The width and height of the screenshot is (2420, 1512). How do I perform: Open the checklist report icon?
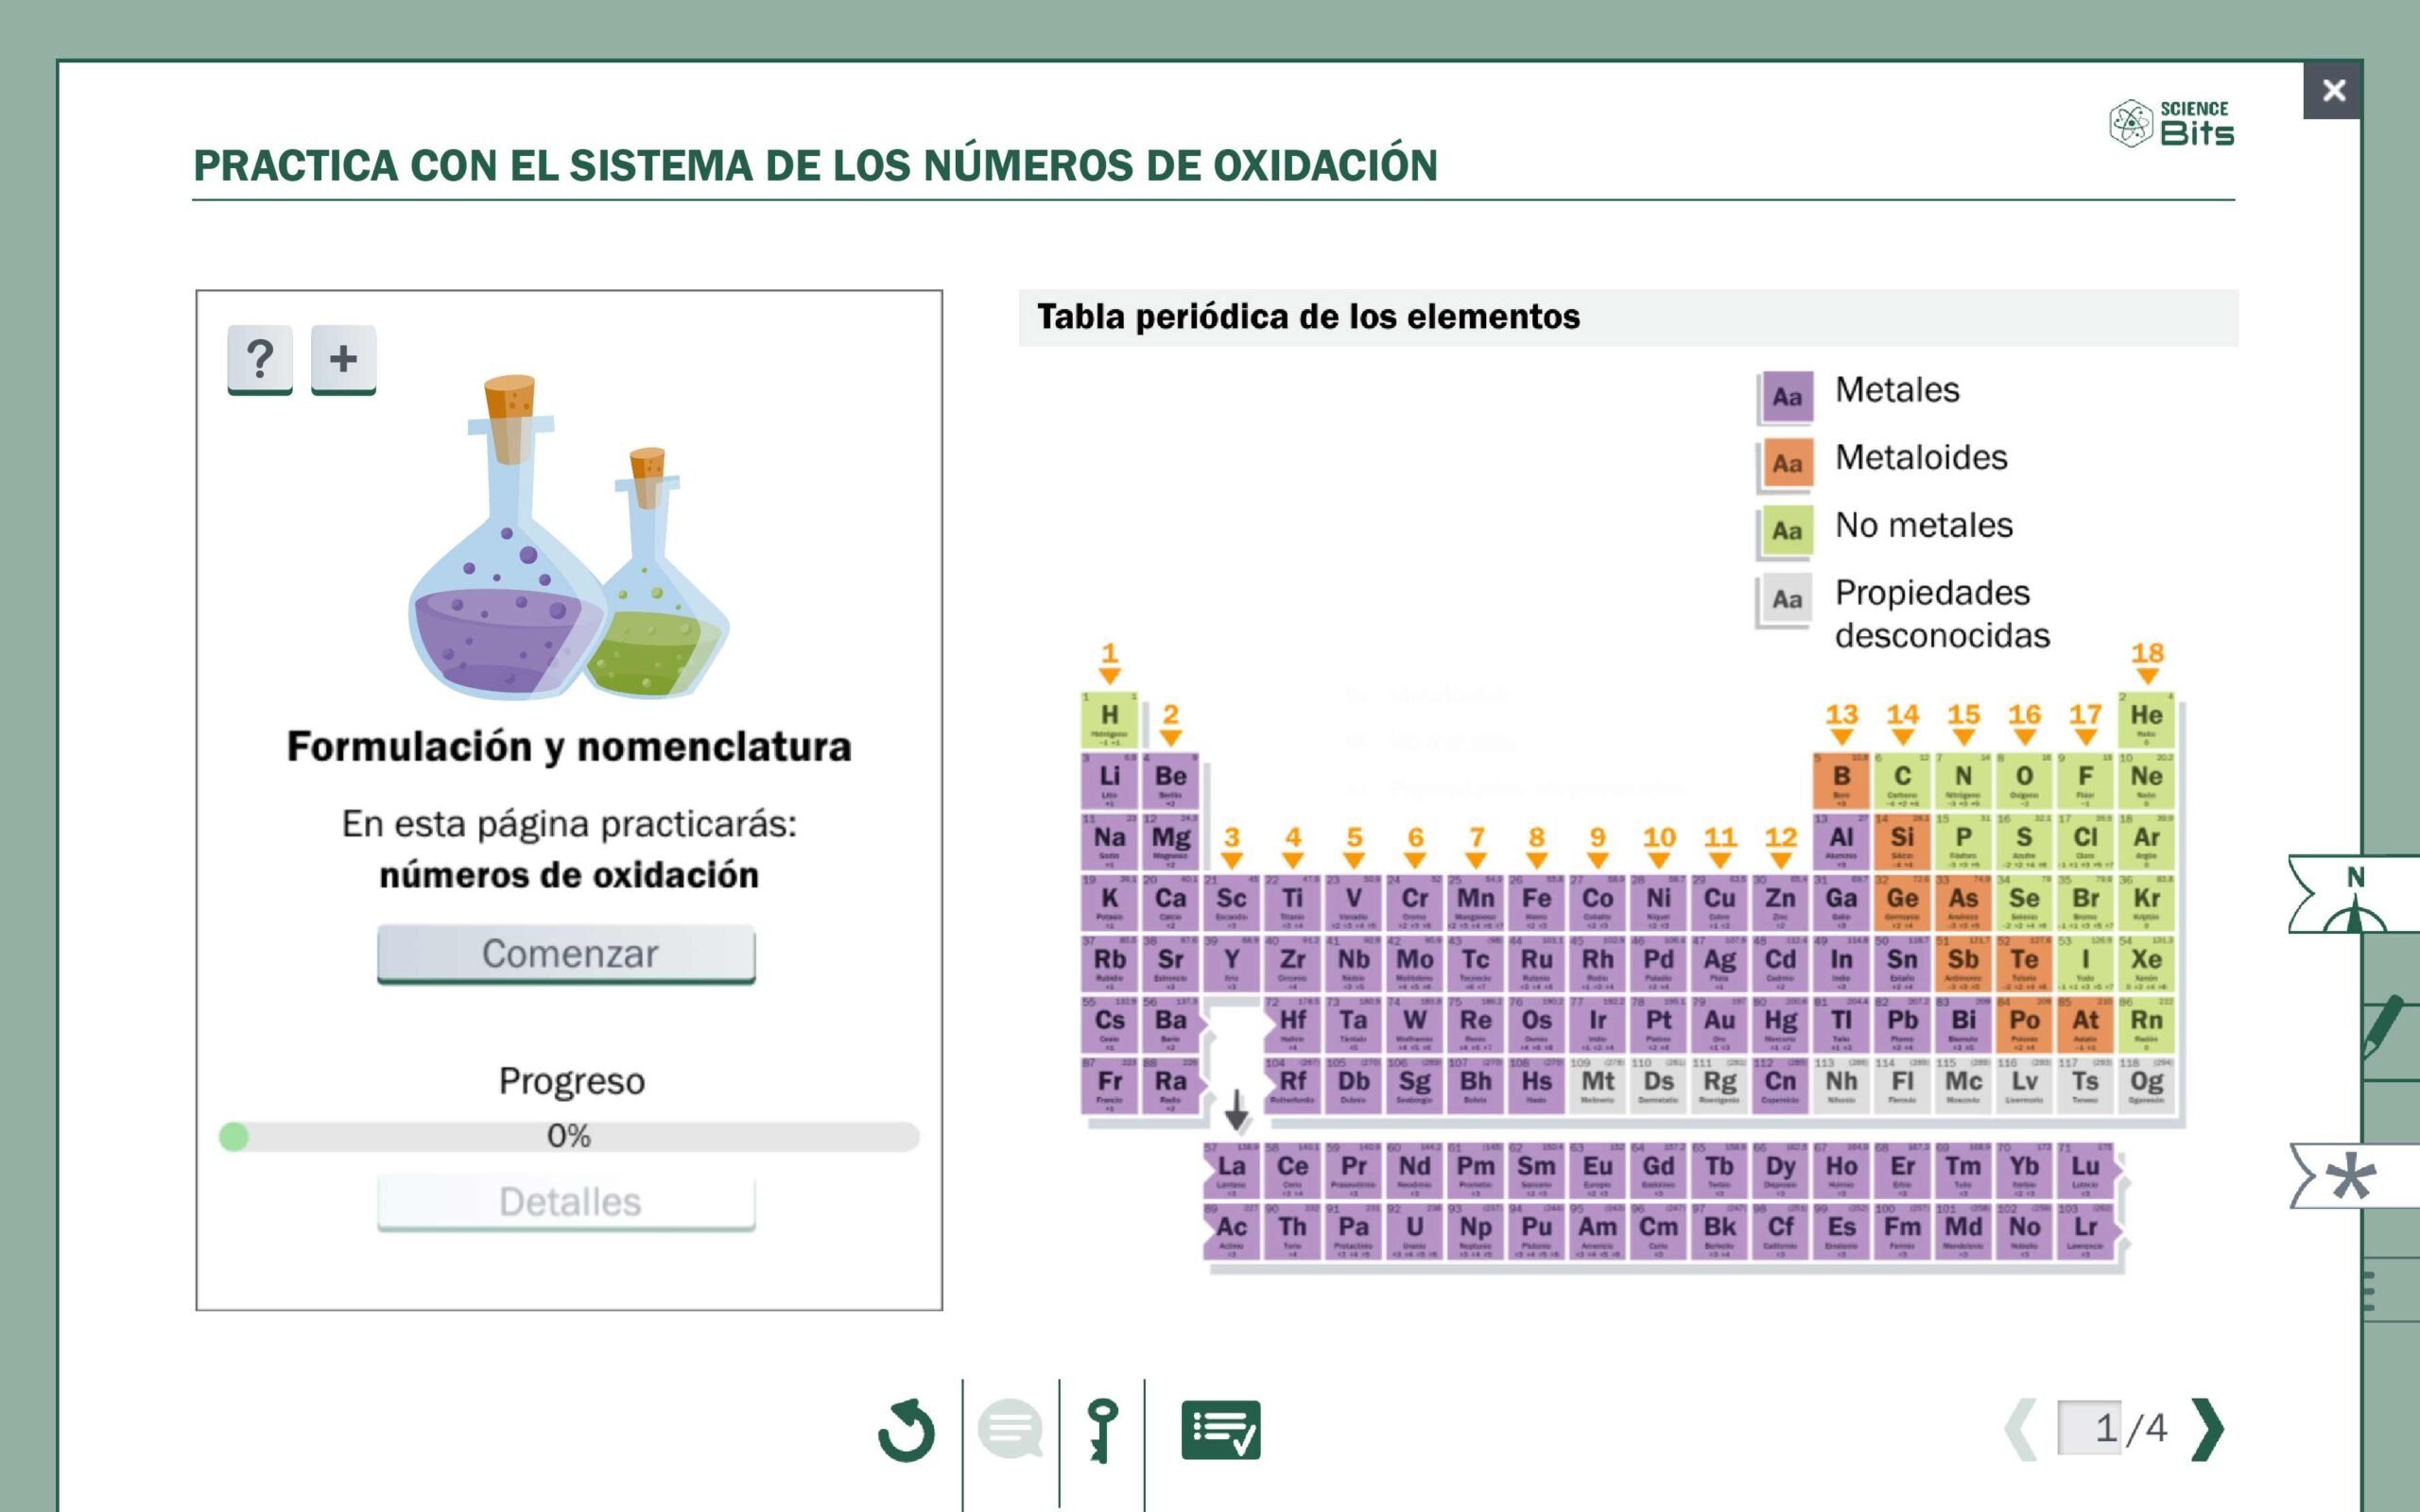pos(1220,1430)
